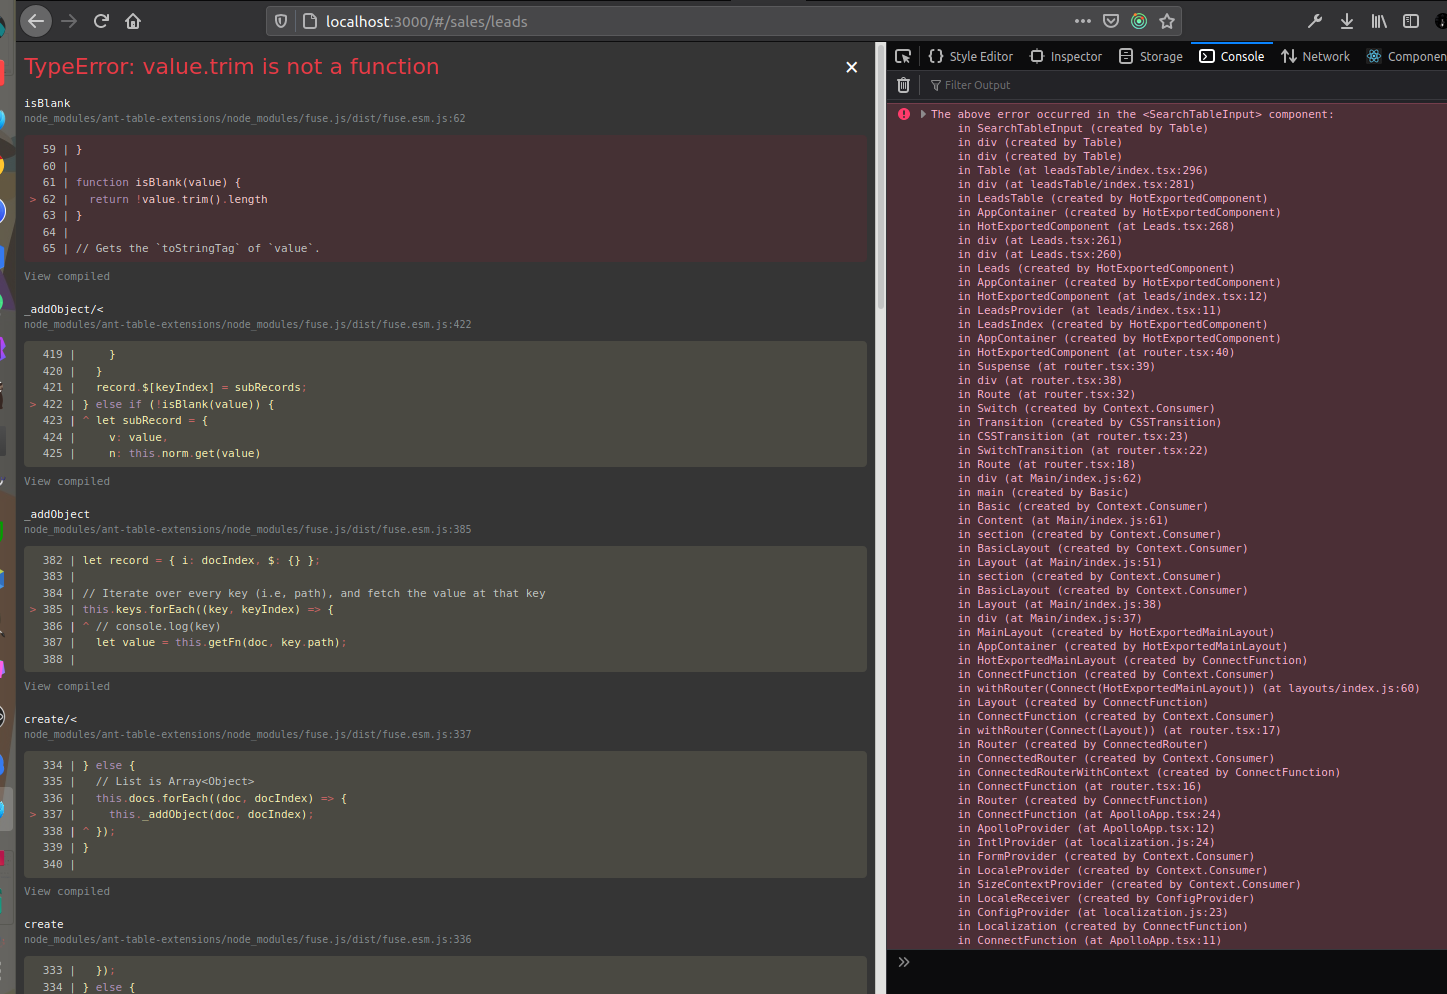This screenshot has width=1447, height=994.
Task: Click 'in ApolloProvider (at ApolloApp.tsx:12)' line
Action: point(1086,828)
